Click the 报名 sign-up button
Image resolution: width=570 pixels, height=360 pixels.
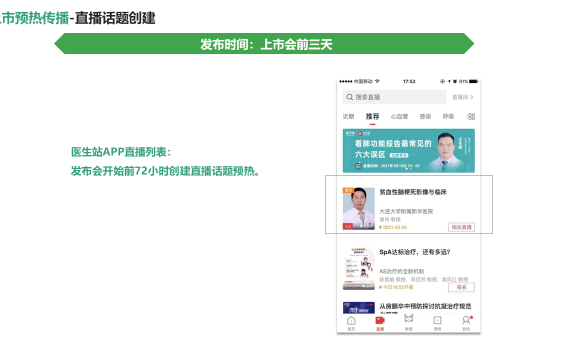point(461,287)
